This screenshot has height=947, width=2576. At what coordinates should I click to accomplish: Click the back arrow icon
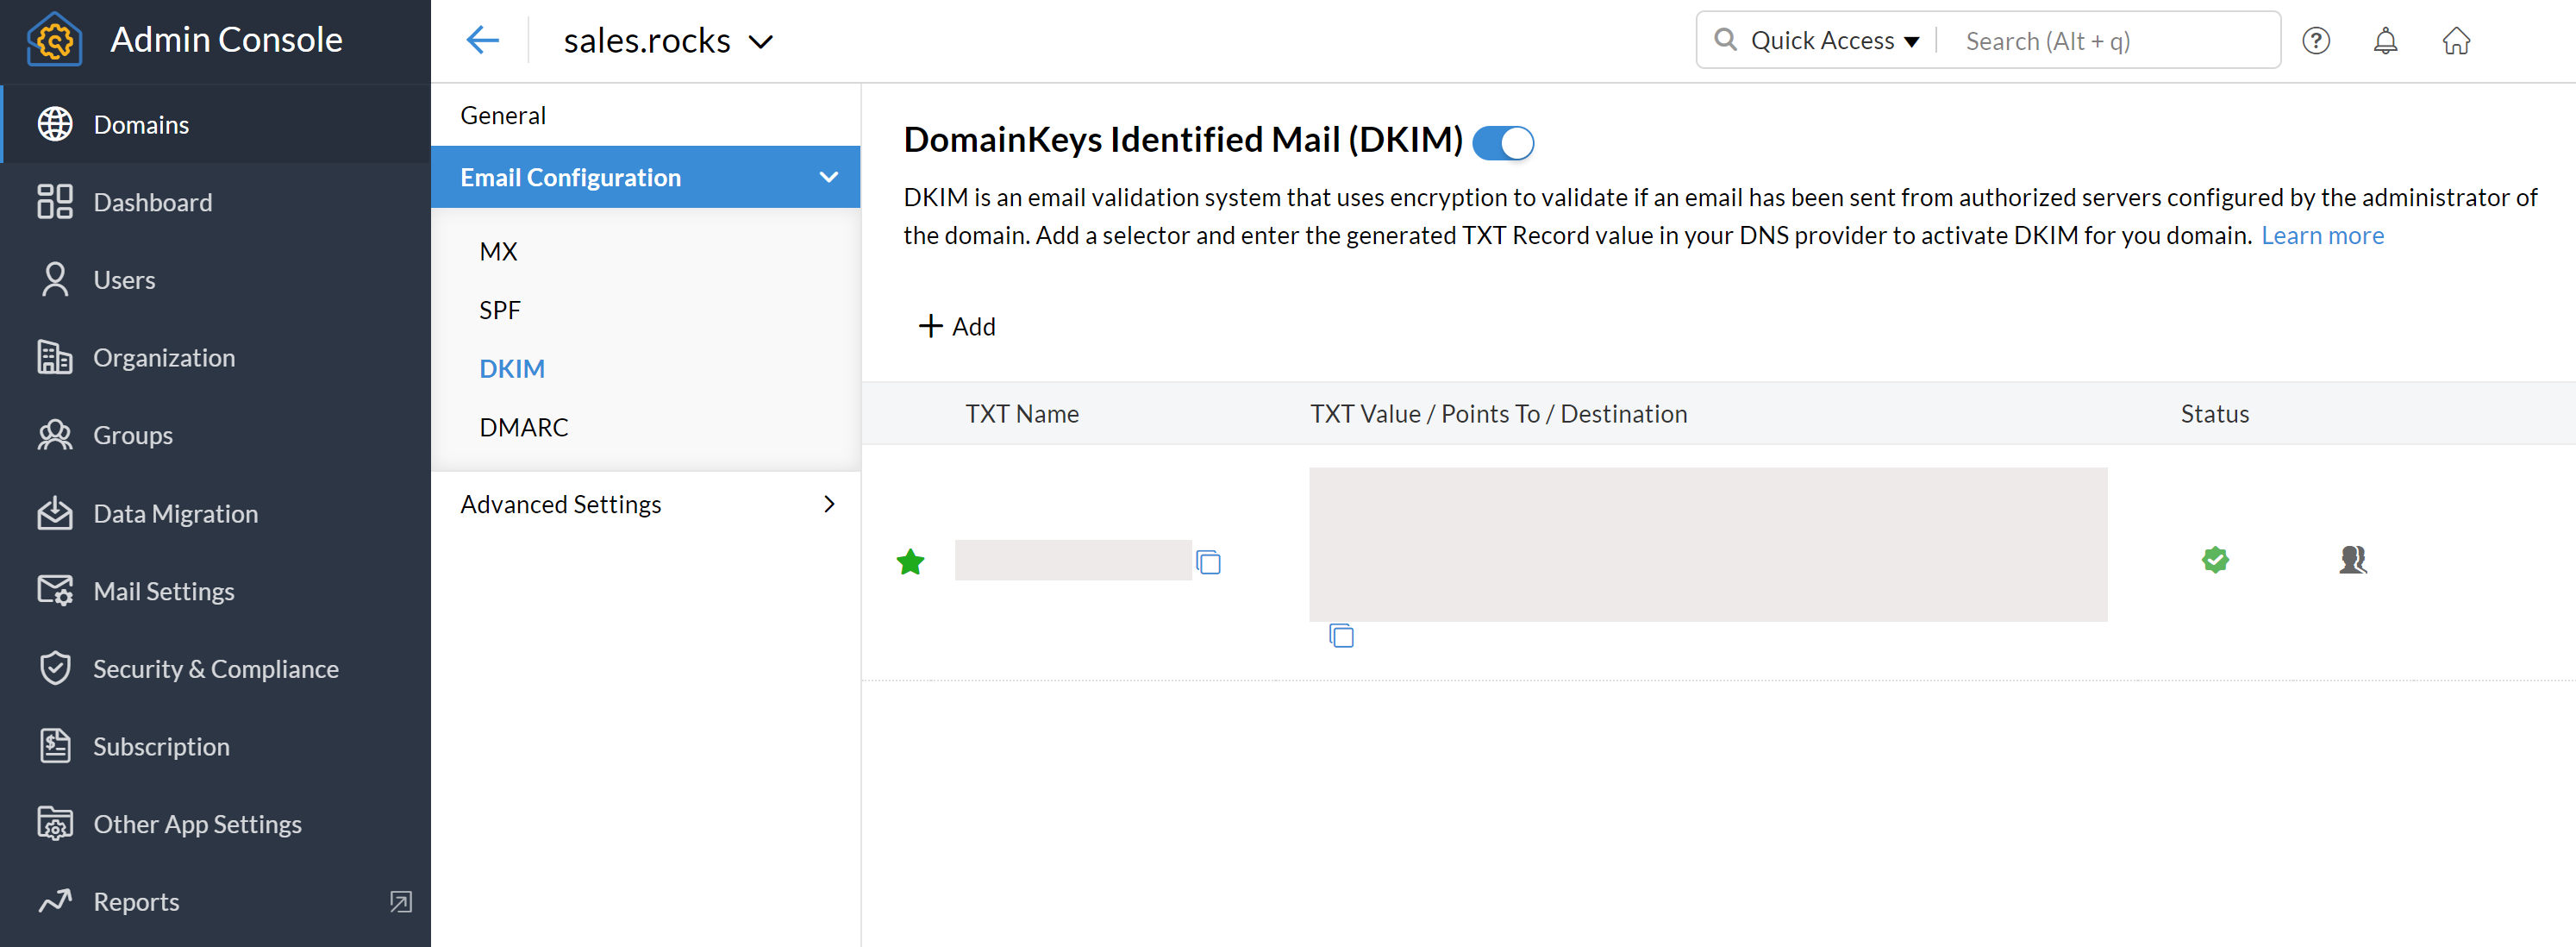click(482, 41)
